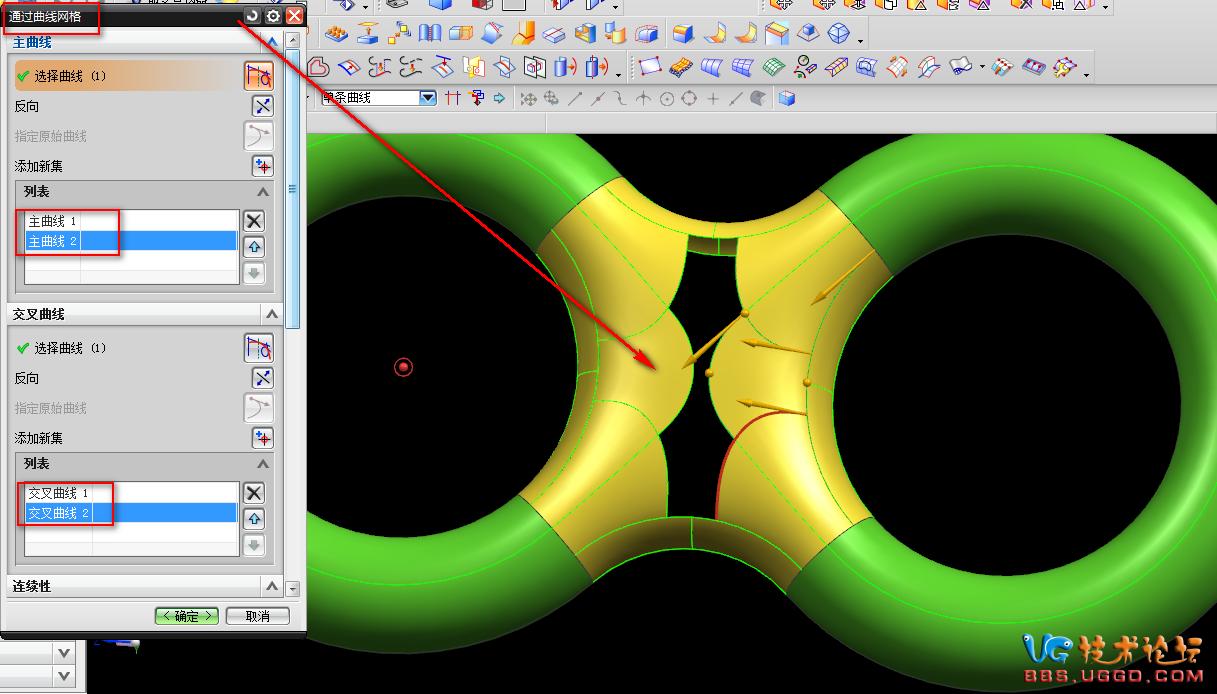The height and width of the screenshot is (694, 1217).
Task: Remove selected item from primary curves list
Action: coord(254,221)
